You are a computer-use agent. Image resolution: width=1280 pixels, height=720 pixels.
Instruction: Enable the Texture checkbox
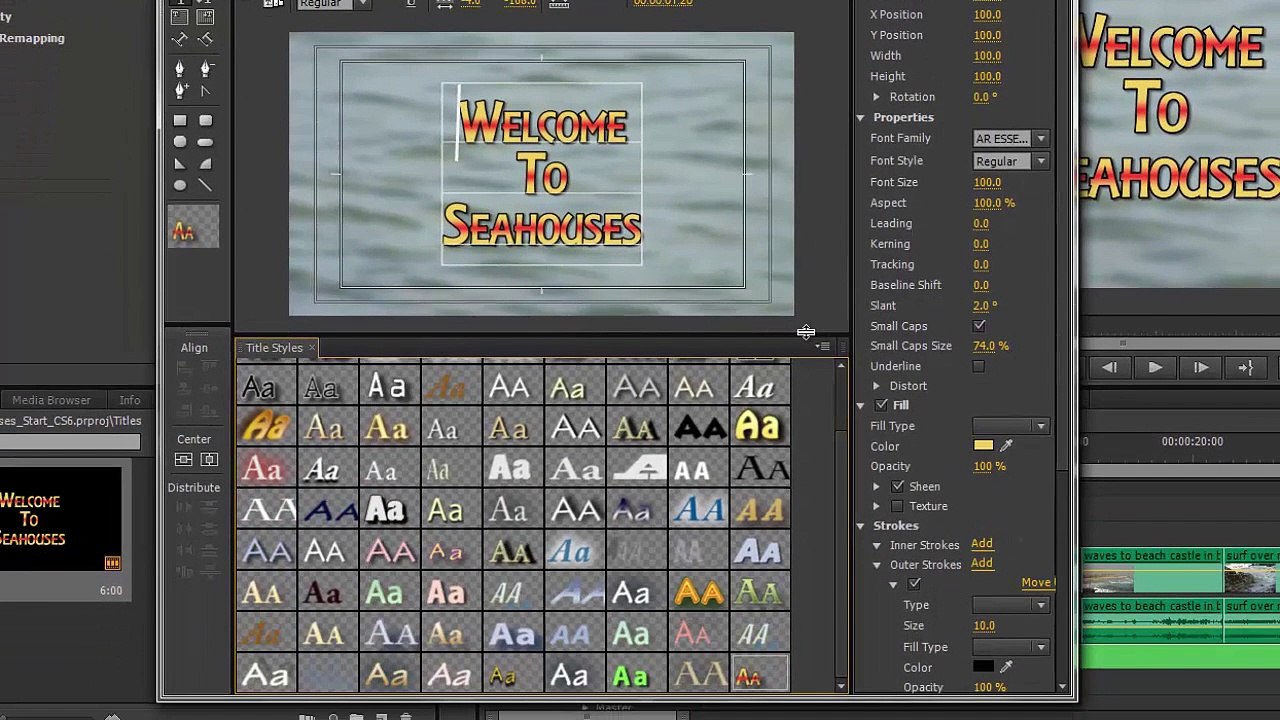click(x=898, y=506)
